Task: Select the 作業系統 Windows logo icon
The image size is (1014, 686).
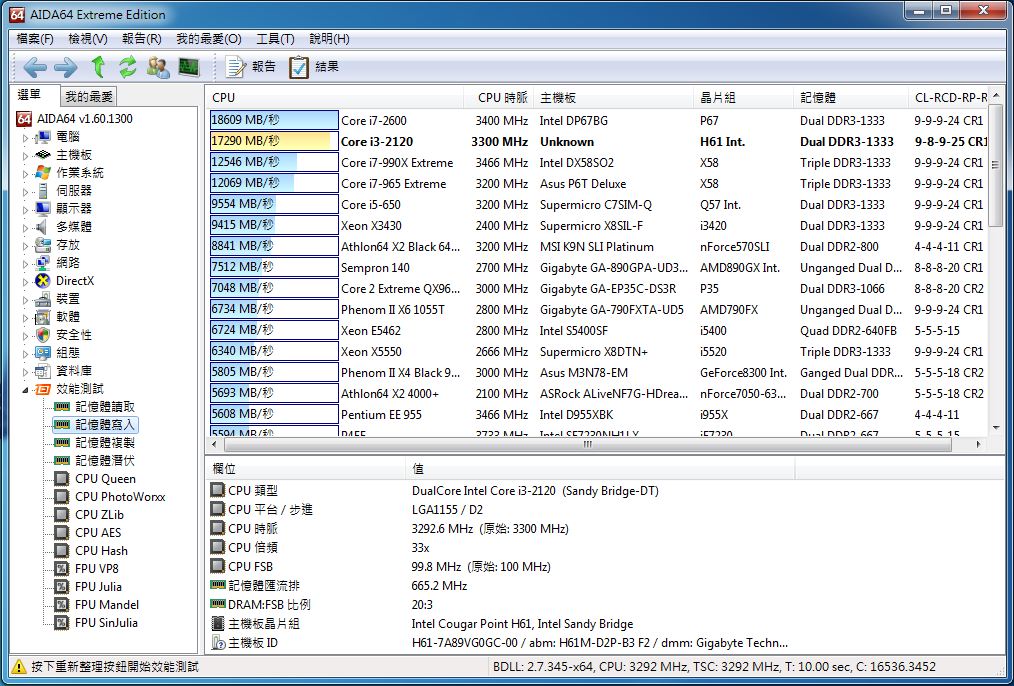Action: click(43, 173)
